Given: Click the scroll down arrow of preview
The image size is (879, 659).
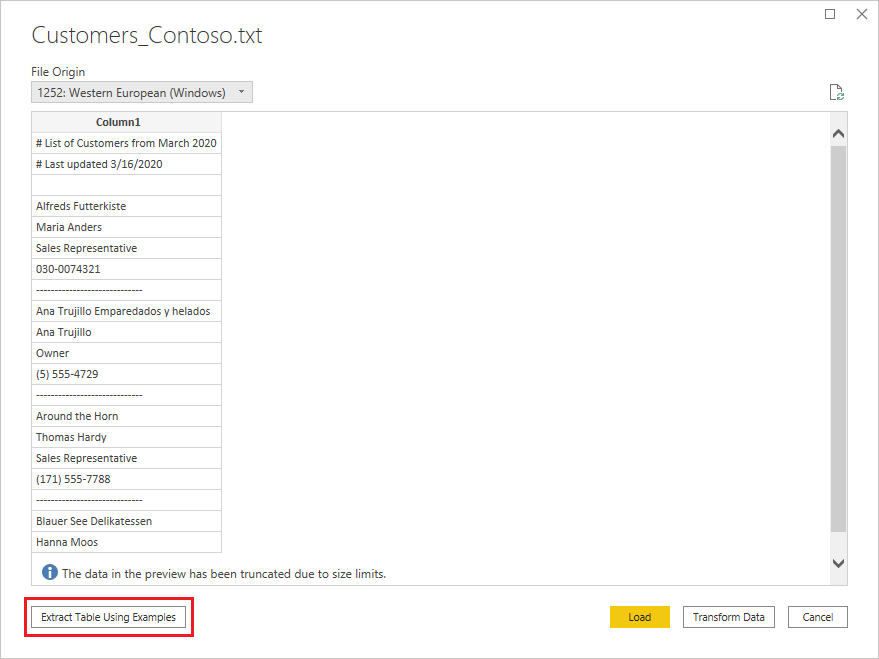Looking at the screenshot, I should click(x=839, y=563).
